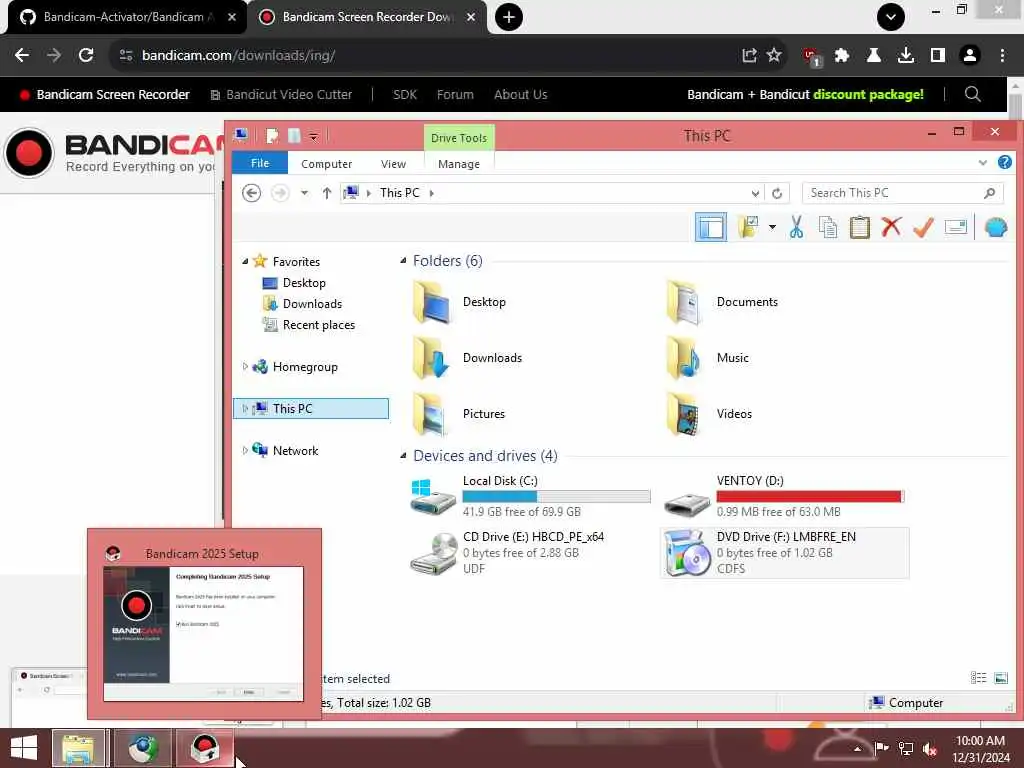Click Chrome address bar URL
This screenshot has width=1024, height=768.
coord(239,56)
